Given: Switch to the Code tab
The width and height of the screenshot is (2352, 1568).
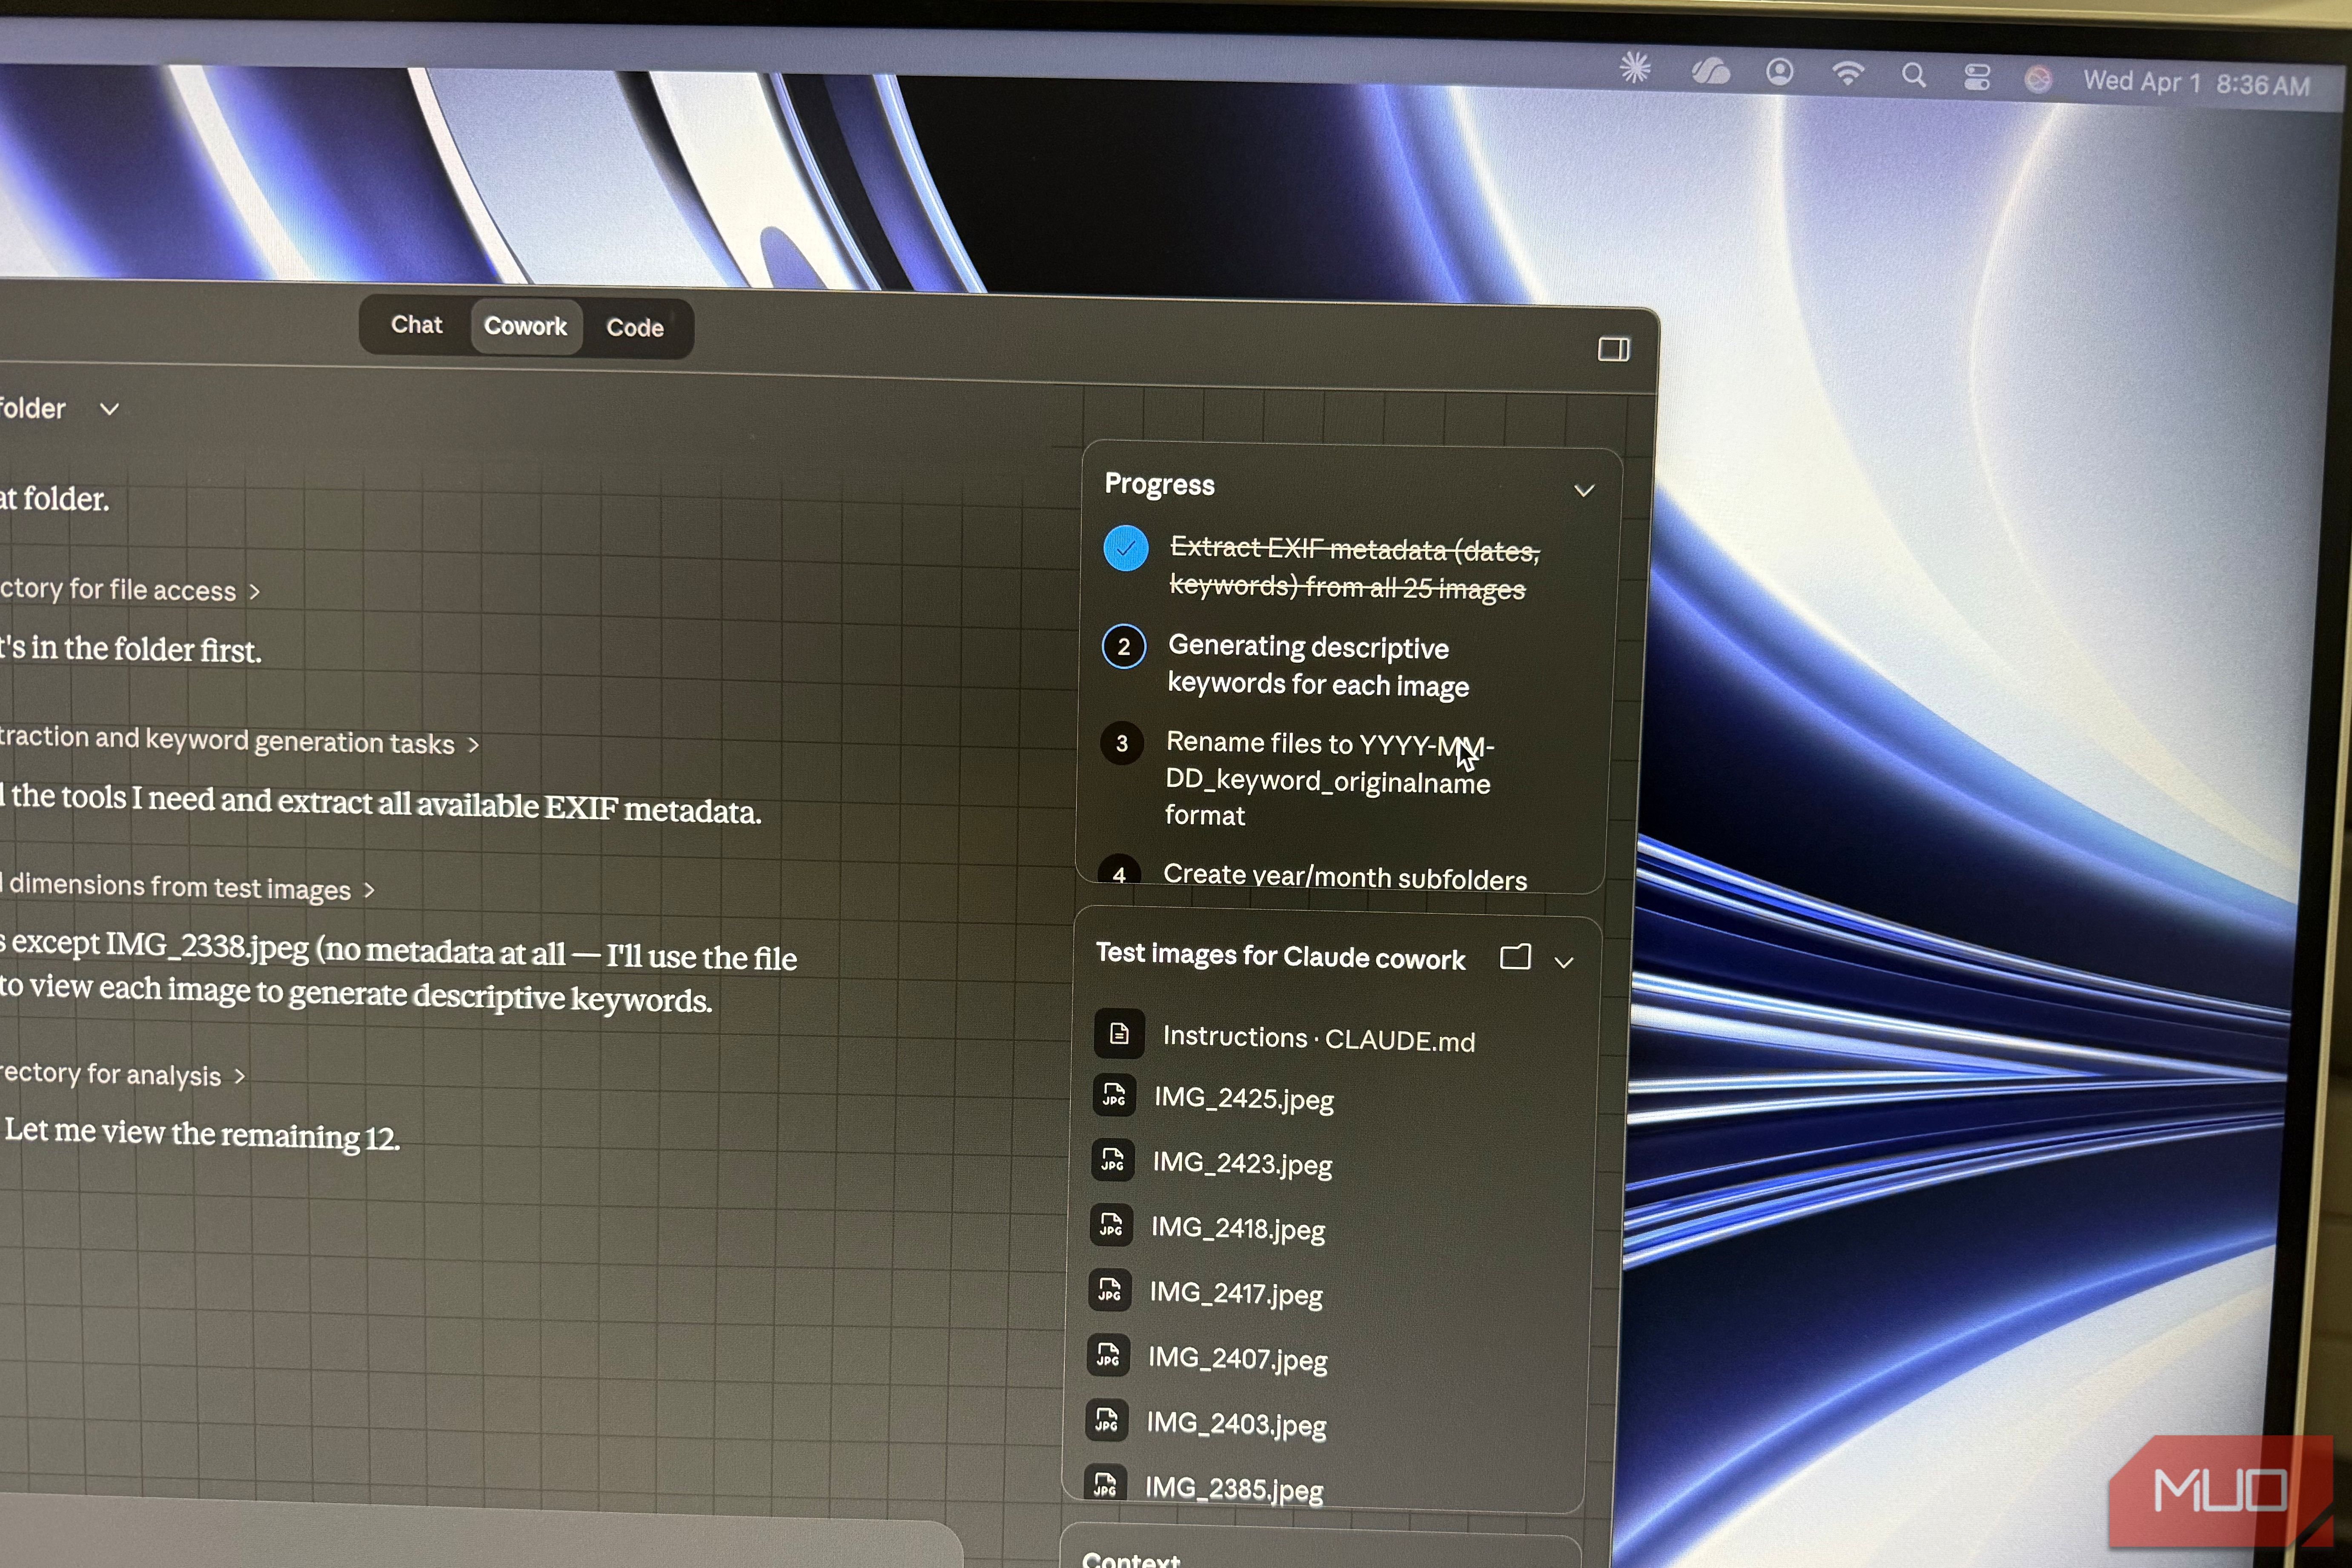Looking at the screenshot, I should 635,328.
